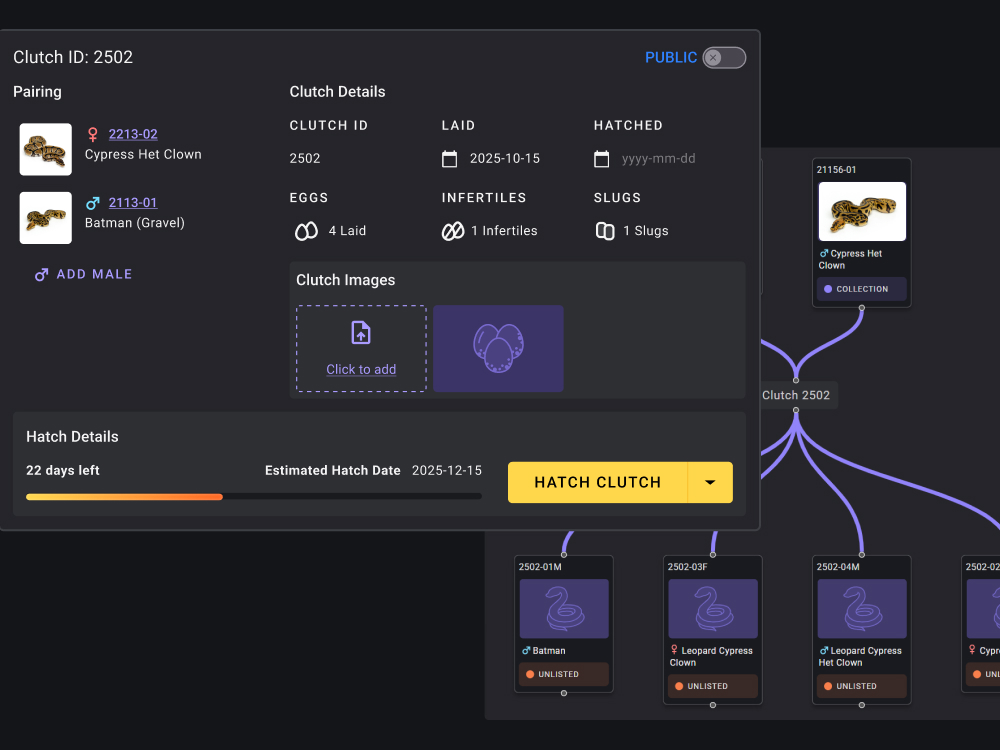
Task: Select the egg placeholder clutch image
Action: click(498, 348)
